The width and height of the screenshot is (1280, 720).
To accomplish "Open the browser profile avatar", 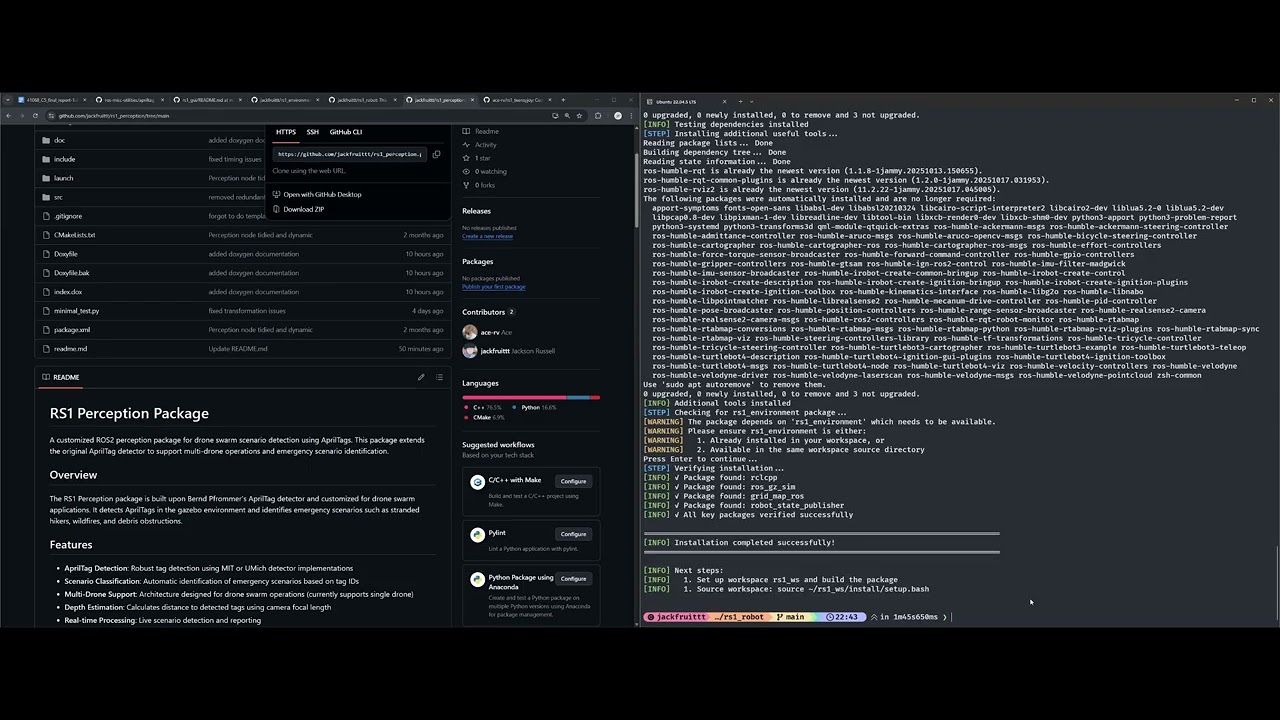I will (617, 116).
